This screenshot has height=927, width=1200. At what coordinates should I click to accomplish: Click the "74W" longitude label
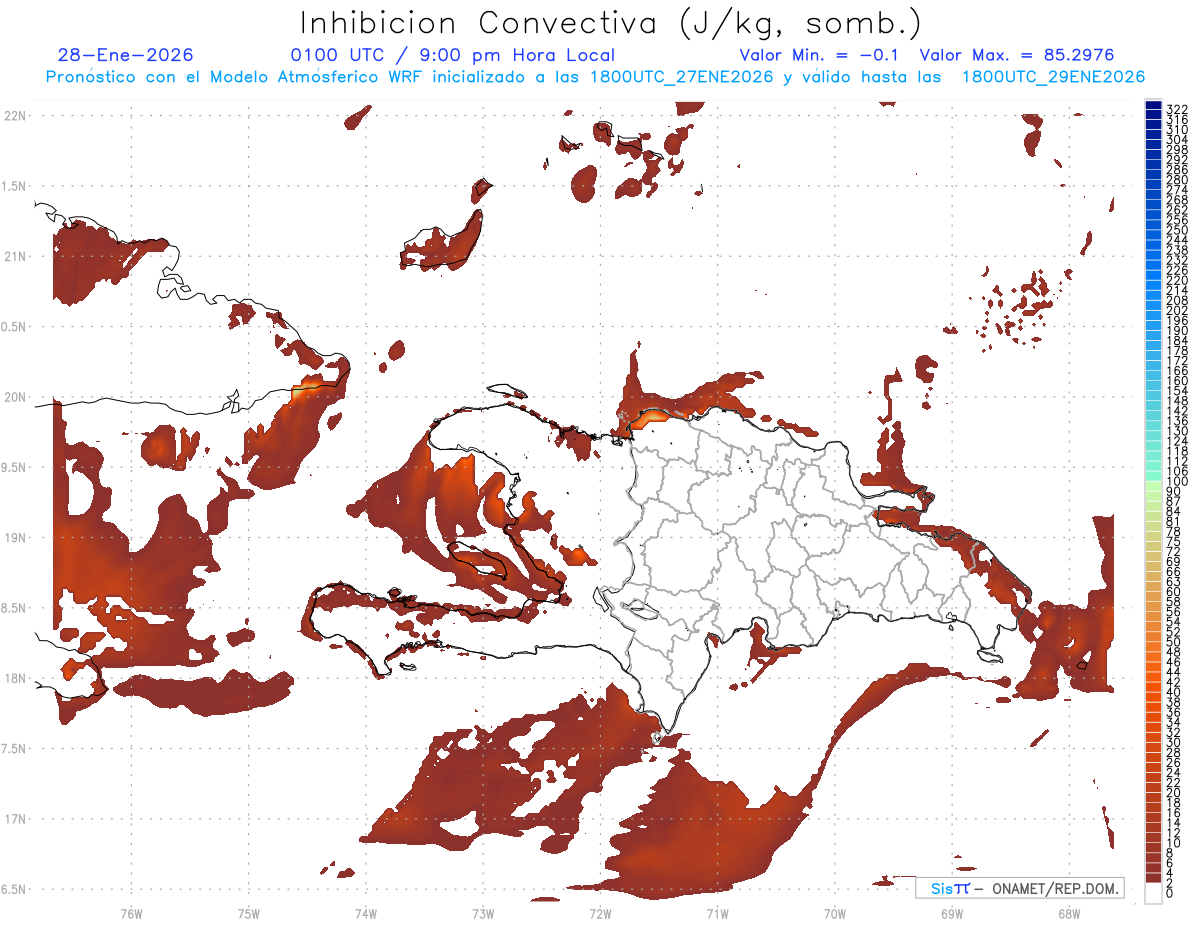click(365, 913)
